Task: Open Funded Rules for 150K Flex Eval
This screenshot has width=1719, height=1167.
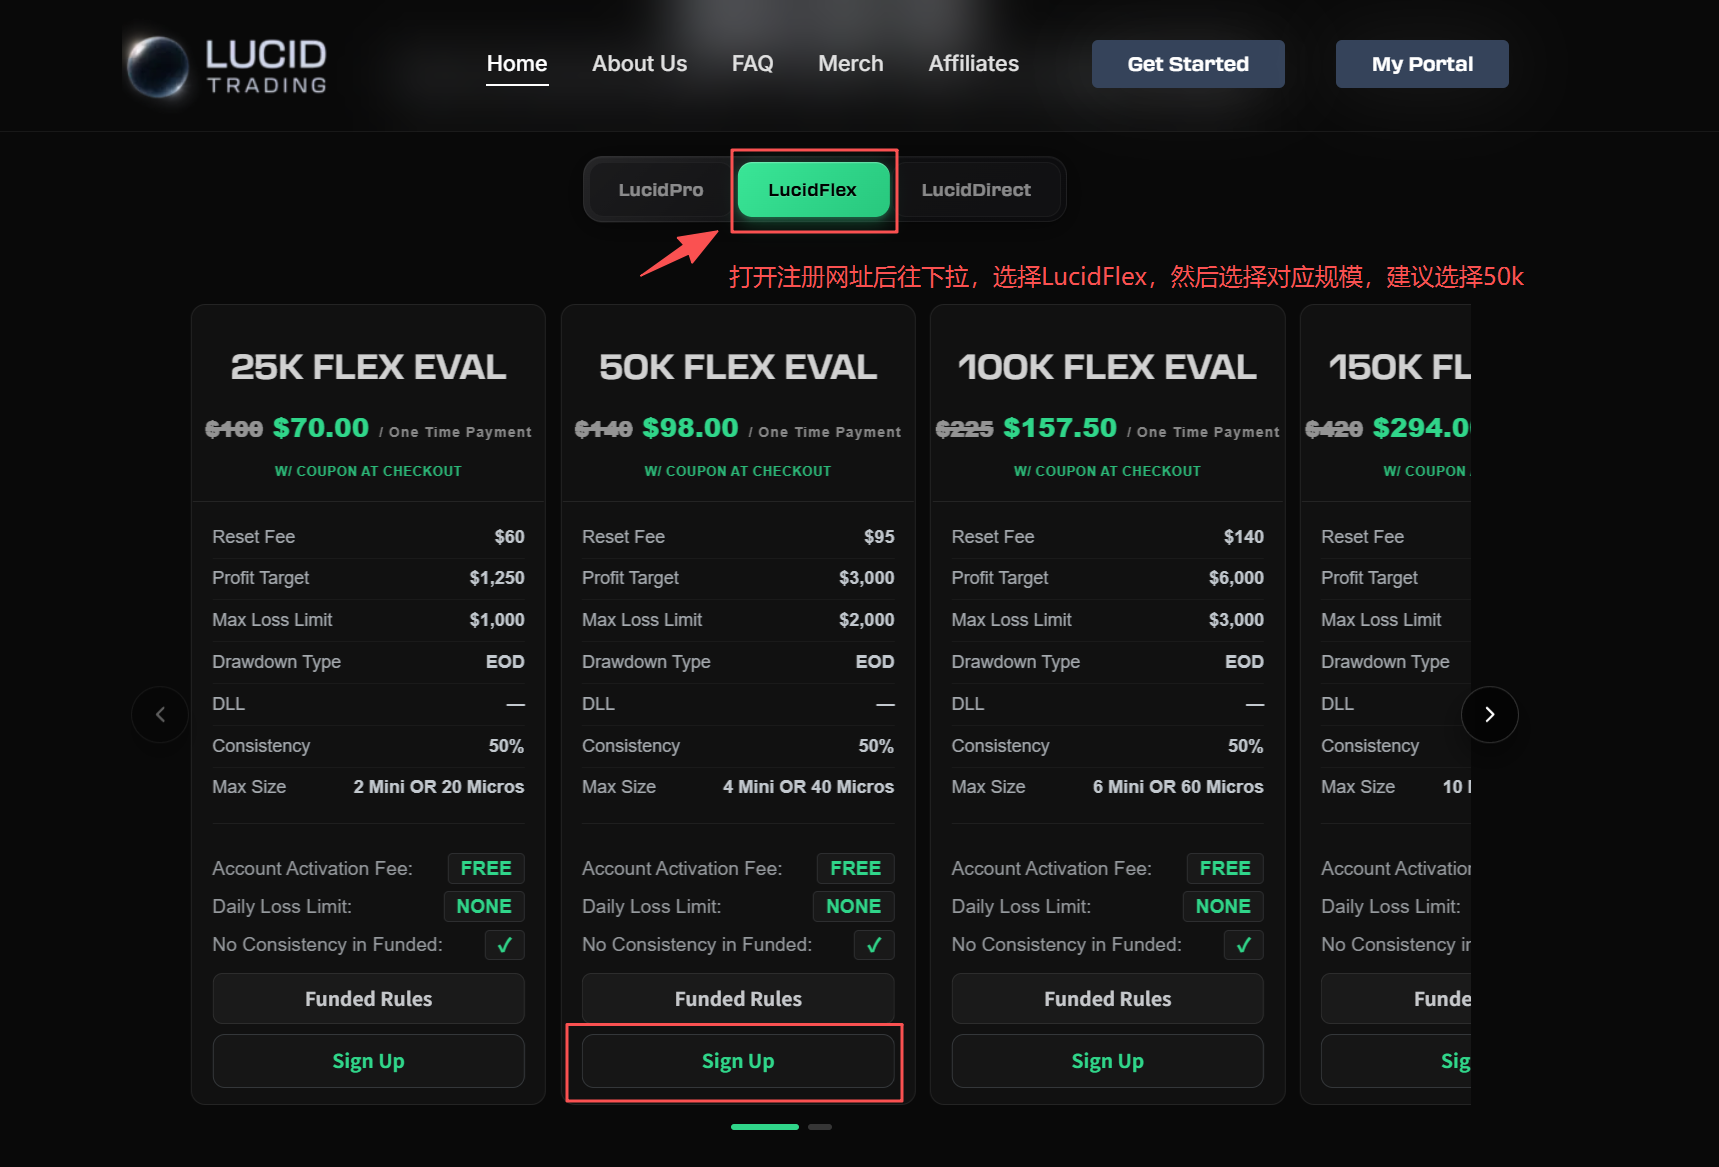Action: tap(1396, 999)
